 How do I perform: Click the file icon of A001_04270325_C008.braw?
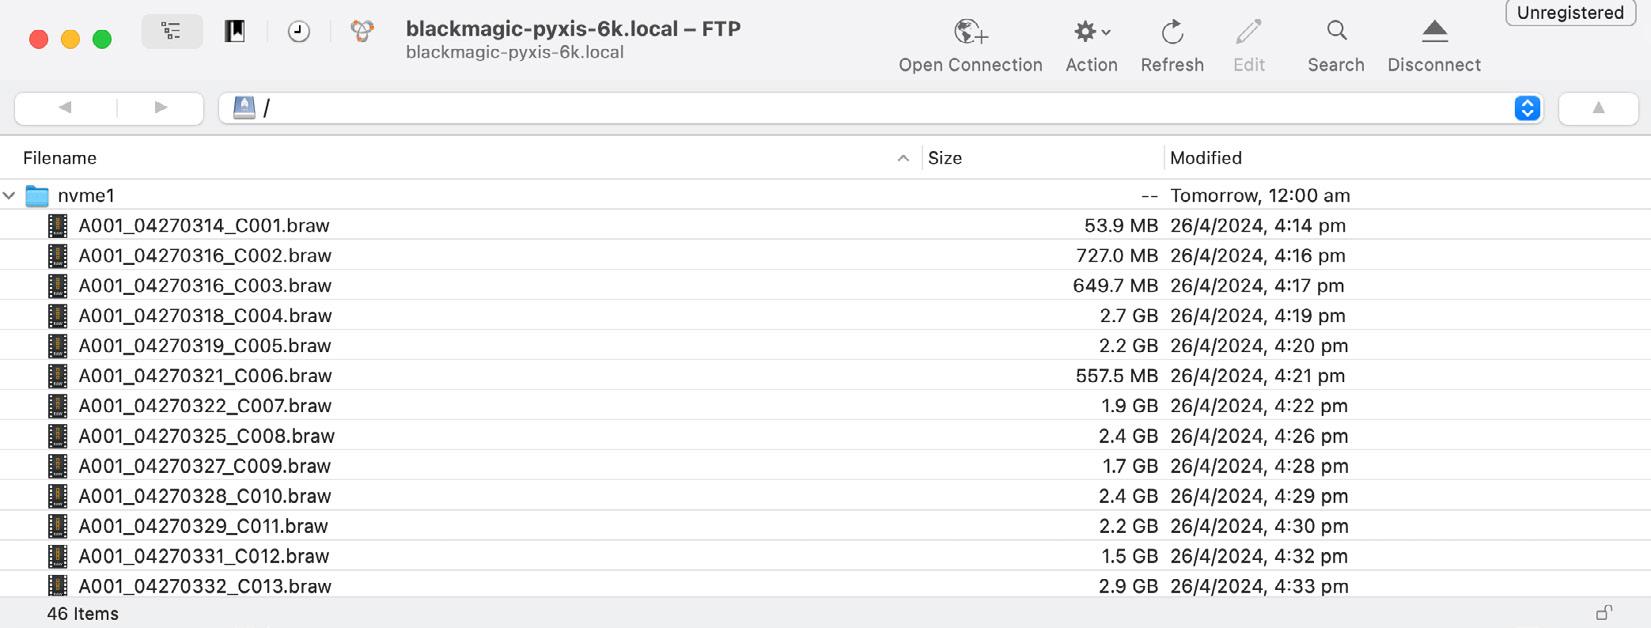[58, 436]
